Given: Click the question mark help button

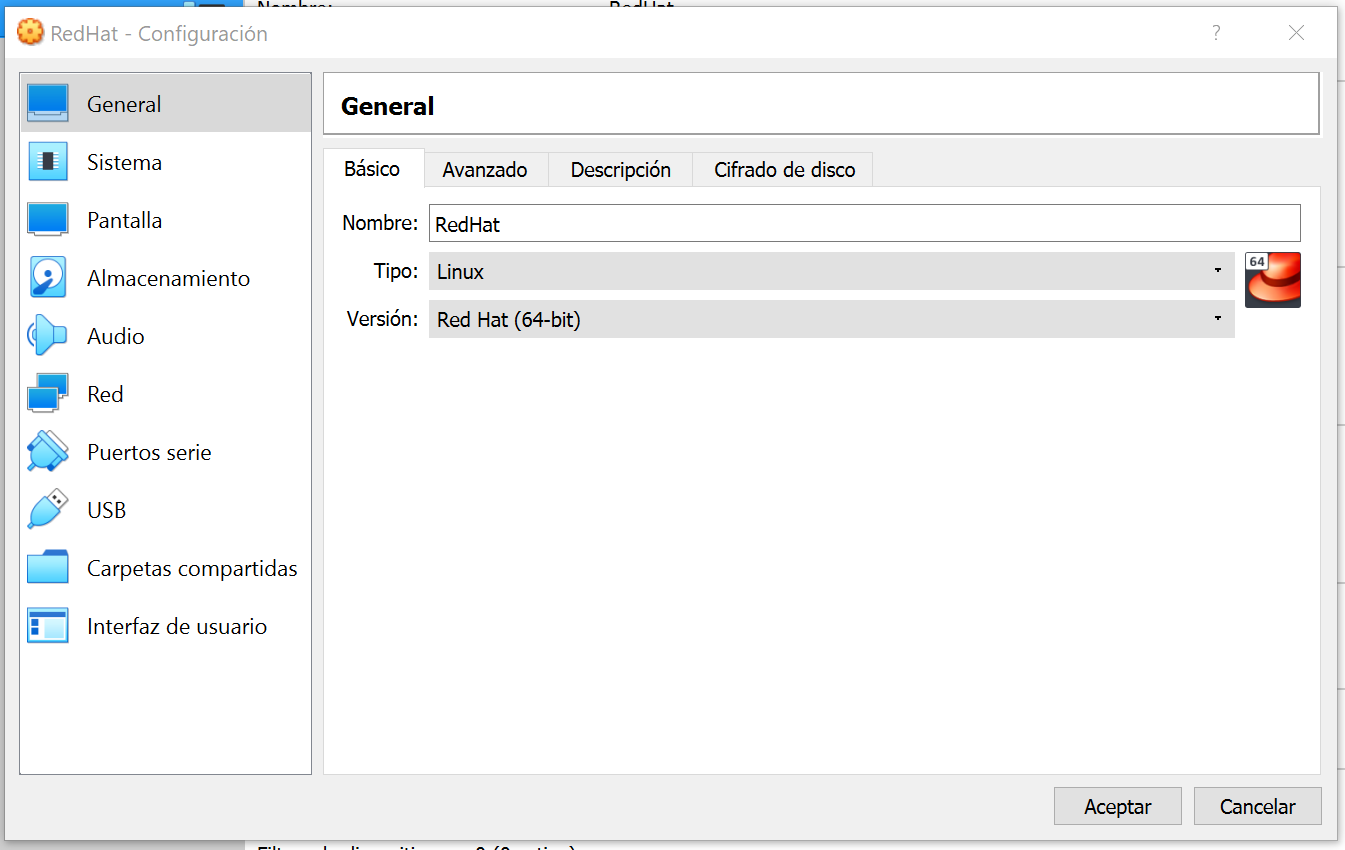Looking at the screenshot, I should click(x=1216, y=33).
